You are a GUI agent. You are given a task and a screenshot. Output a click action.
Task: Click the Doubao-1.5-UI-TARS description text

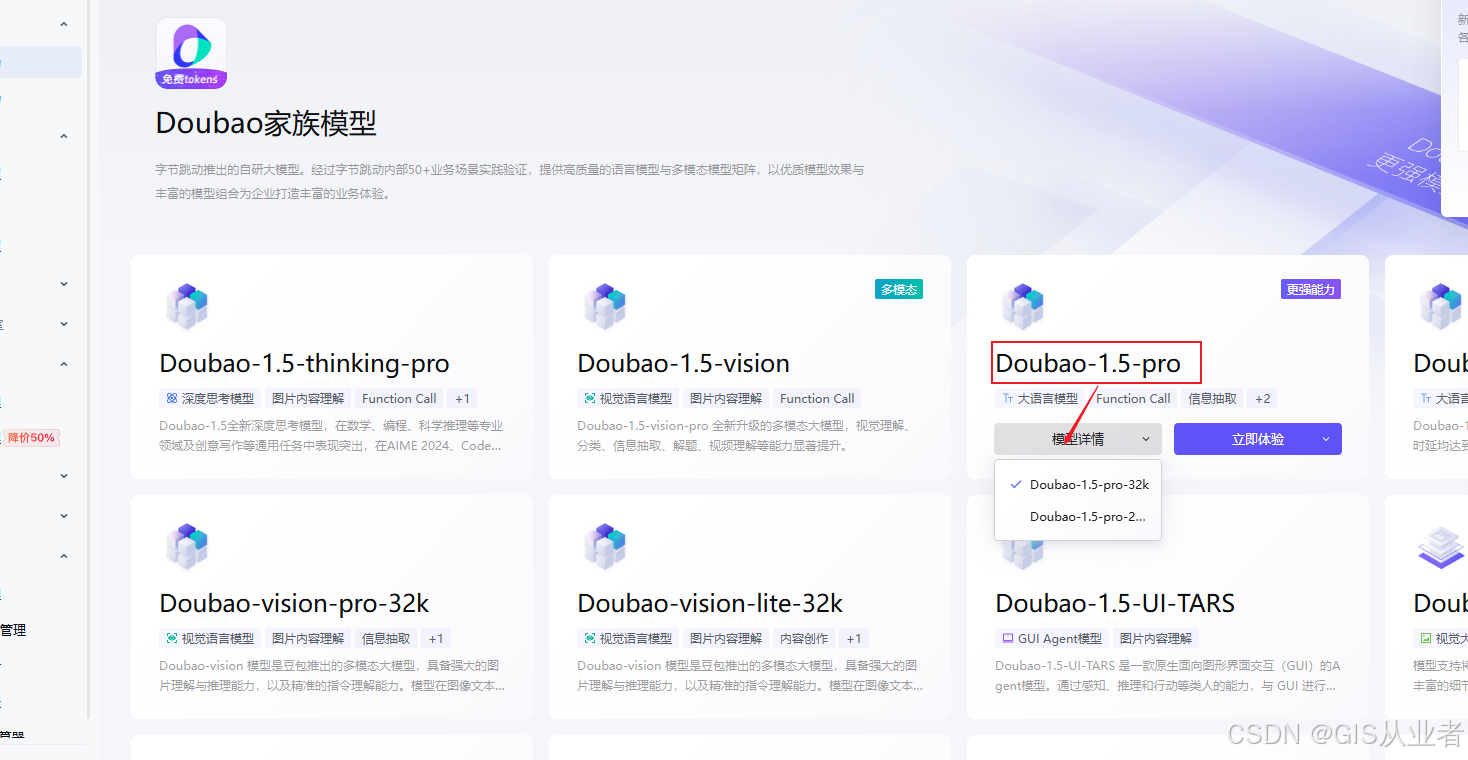pyautogui.click(x=1168, y=675)
